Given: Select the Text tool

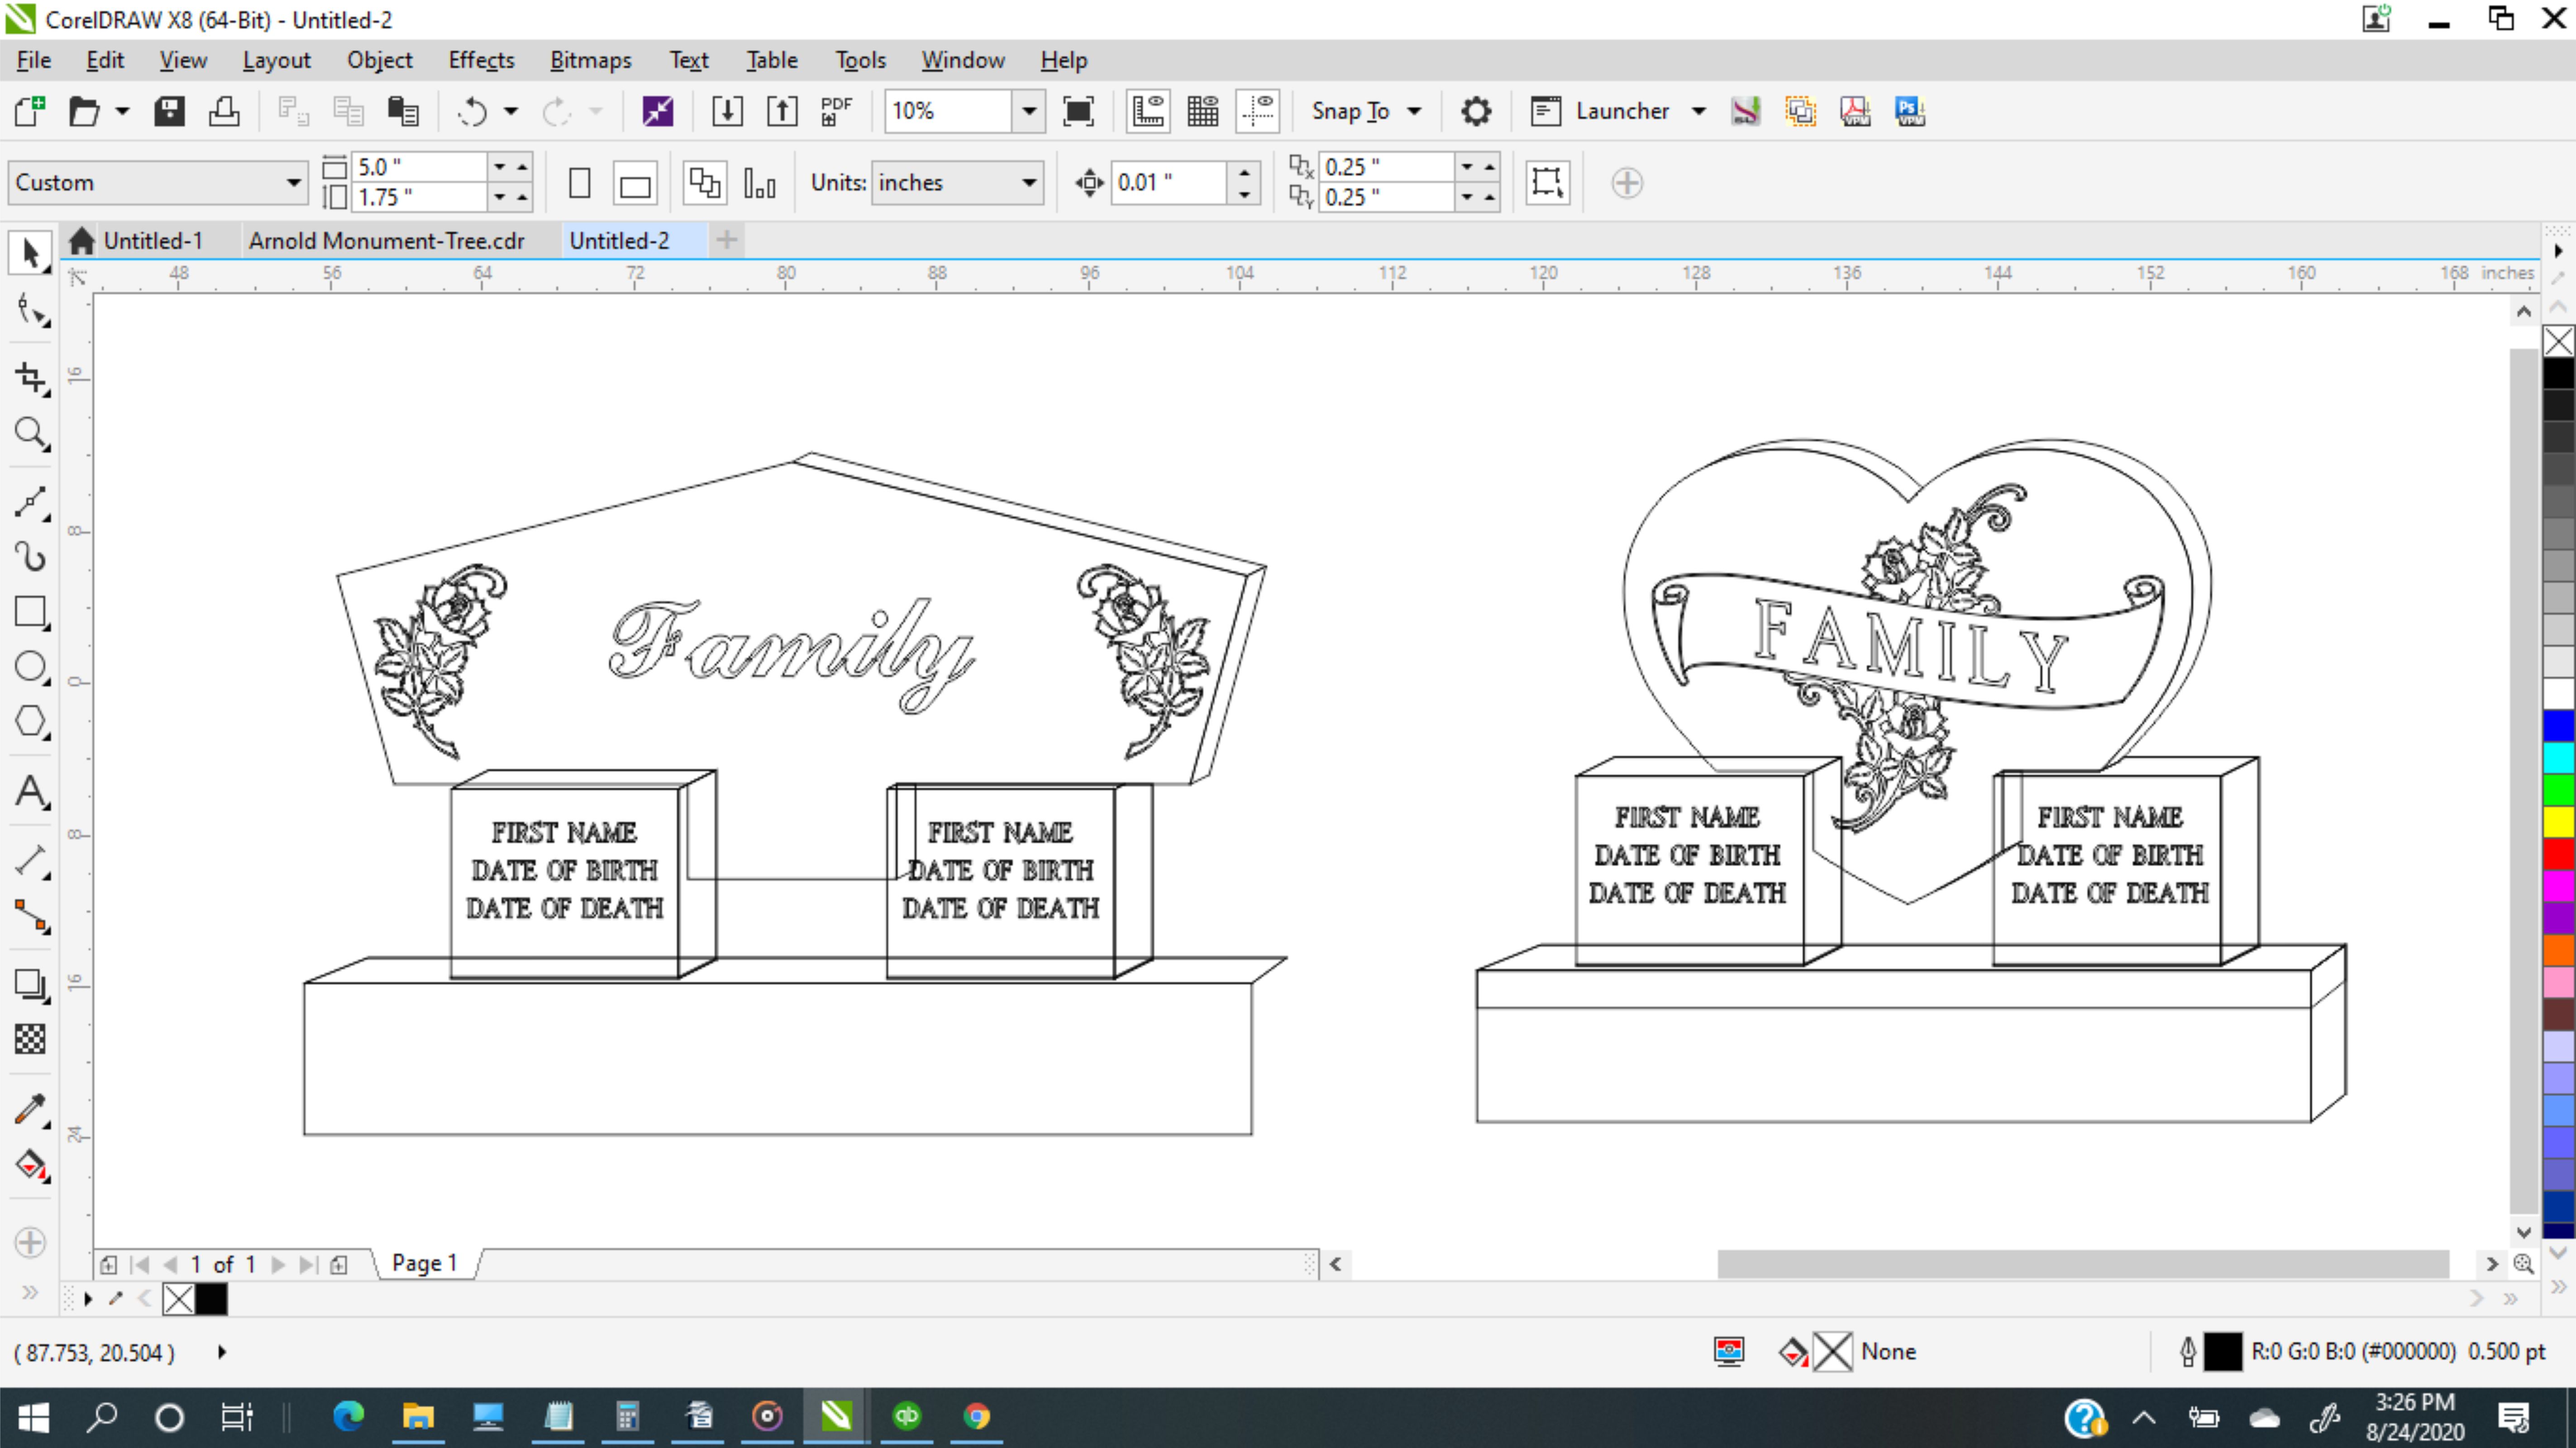Looking at the screenshot, I should click(30, 792).
